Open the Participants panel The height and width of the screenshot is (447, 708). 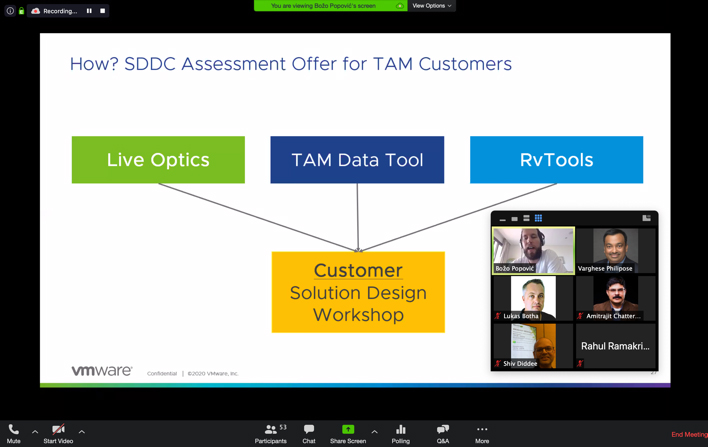[x=270, y=433]
